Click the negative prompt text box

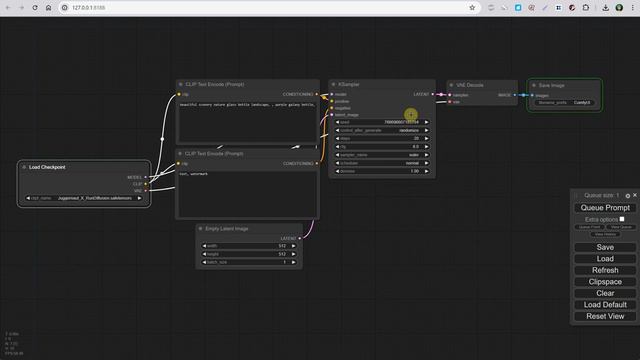coord(247,194)
